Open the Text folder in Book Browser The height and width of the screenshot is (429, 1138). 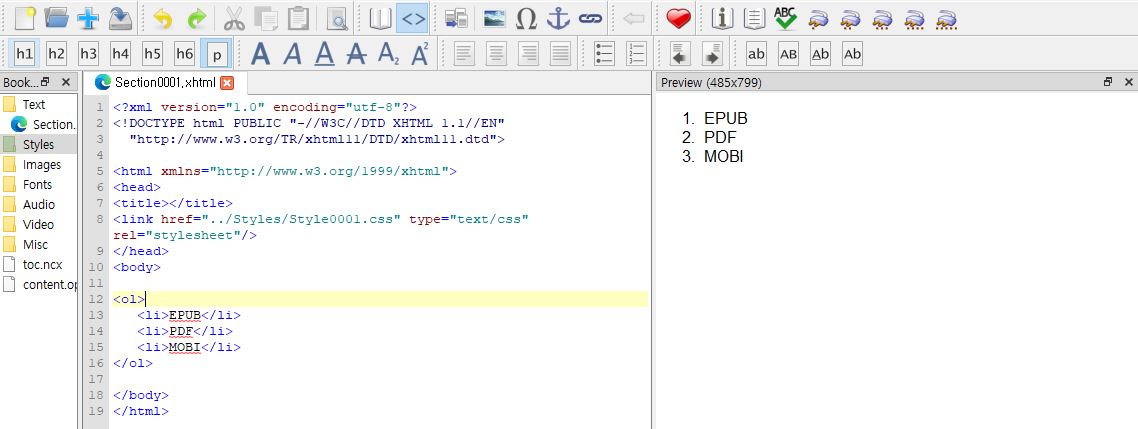(33, 105)
